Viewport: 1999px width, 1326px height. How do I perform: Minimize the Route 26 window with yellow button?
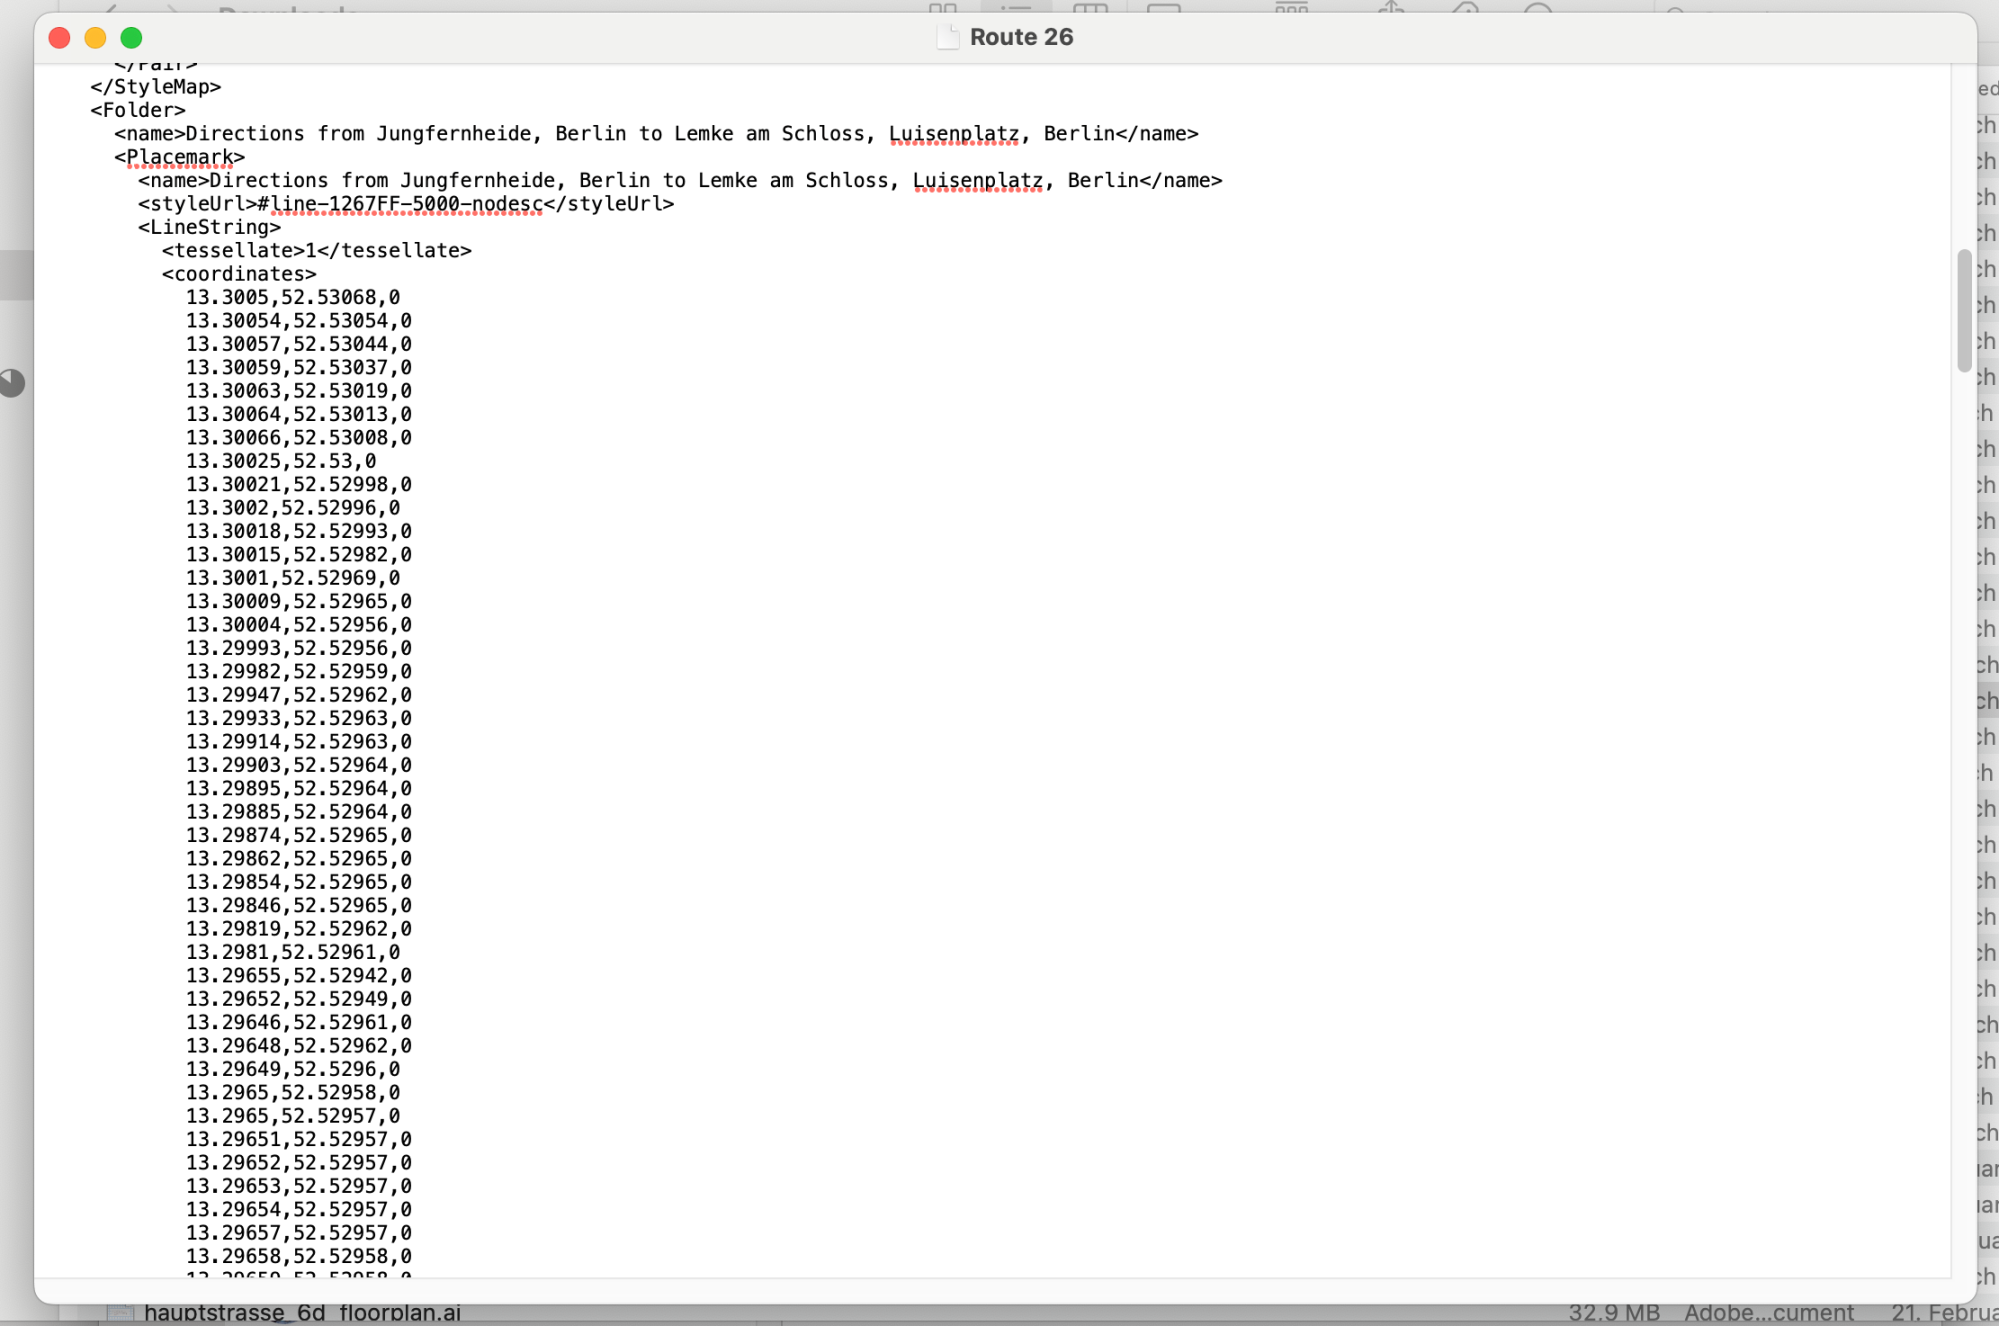pyautogui.click(x=95, y=38)
